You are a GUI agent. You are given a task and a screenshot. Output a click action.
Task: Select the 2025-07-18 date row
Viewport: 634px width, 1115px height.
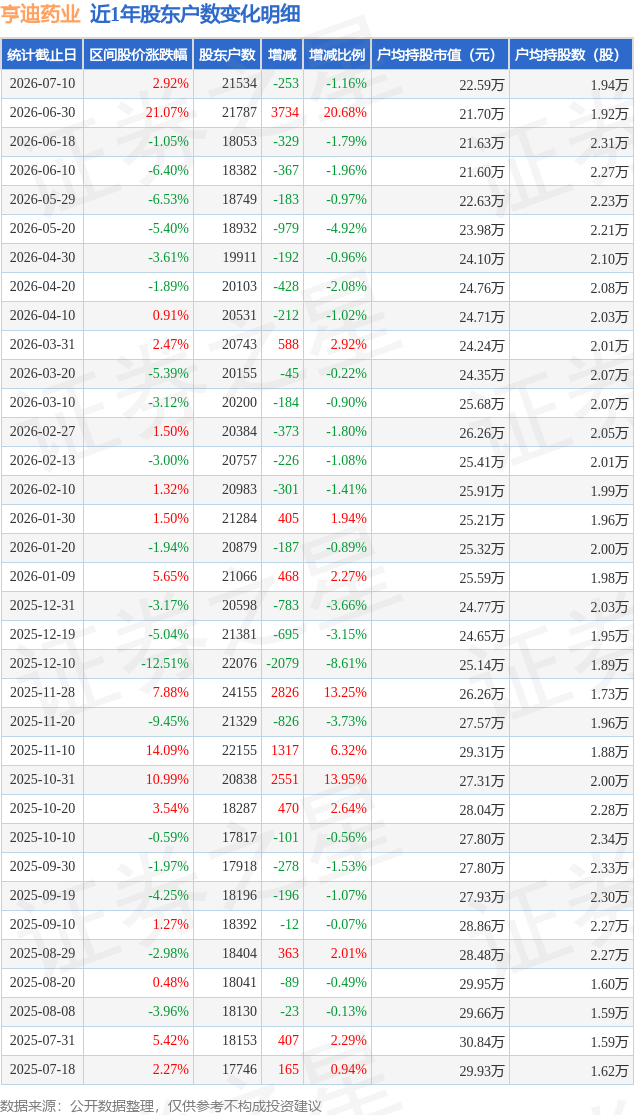317,1069
